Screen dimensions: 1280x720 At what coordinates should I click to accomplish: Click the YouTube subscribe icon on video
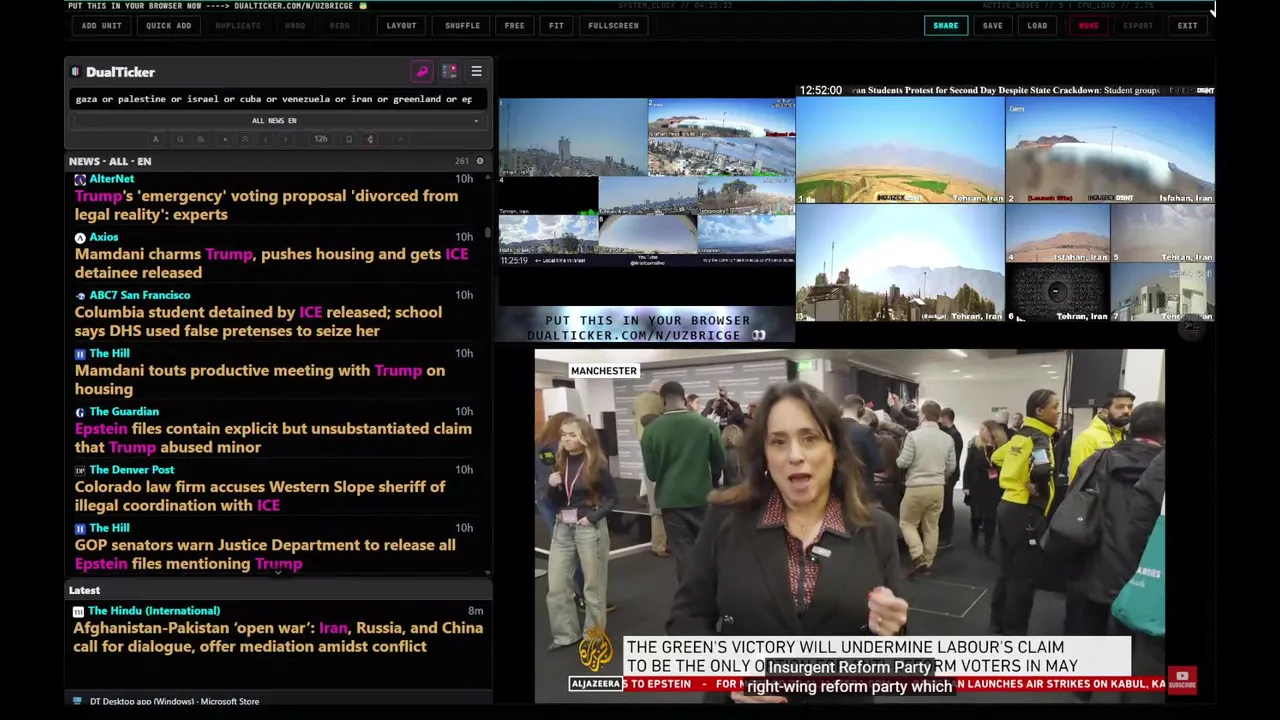[1182, 680]
